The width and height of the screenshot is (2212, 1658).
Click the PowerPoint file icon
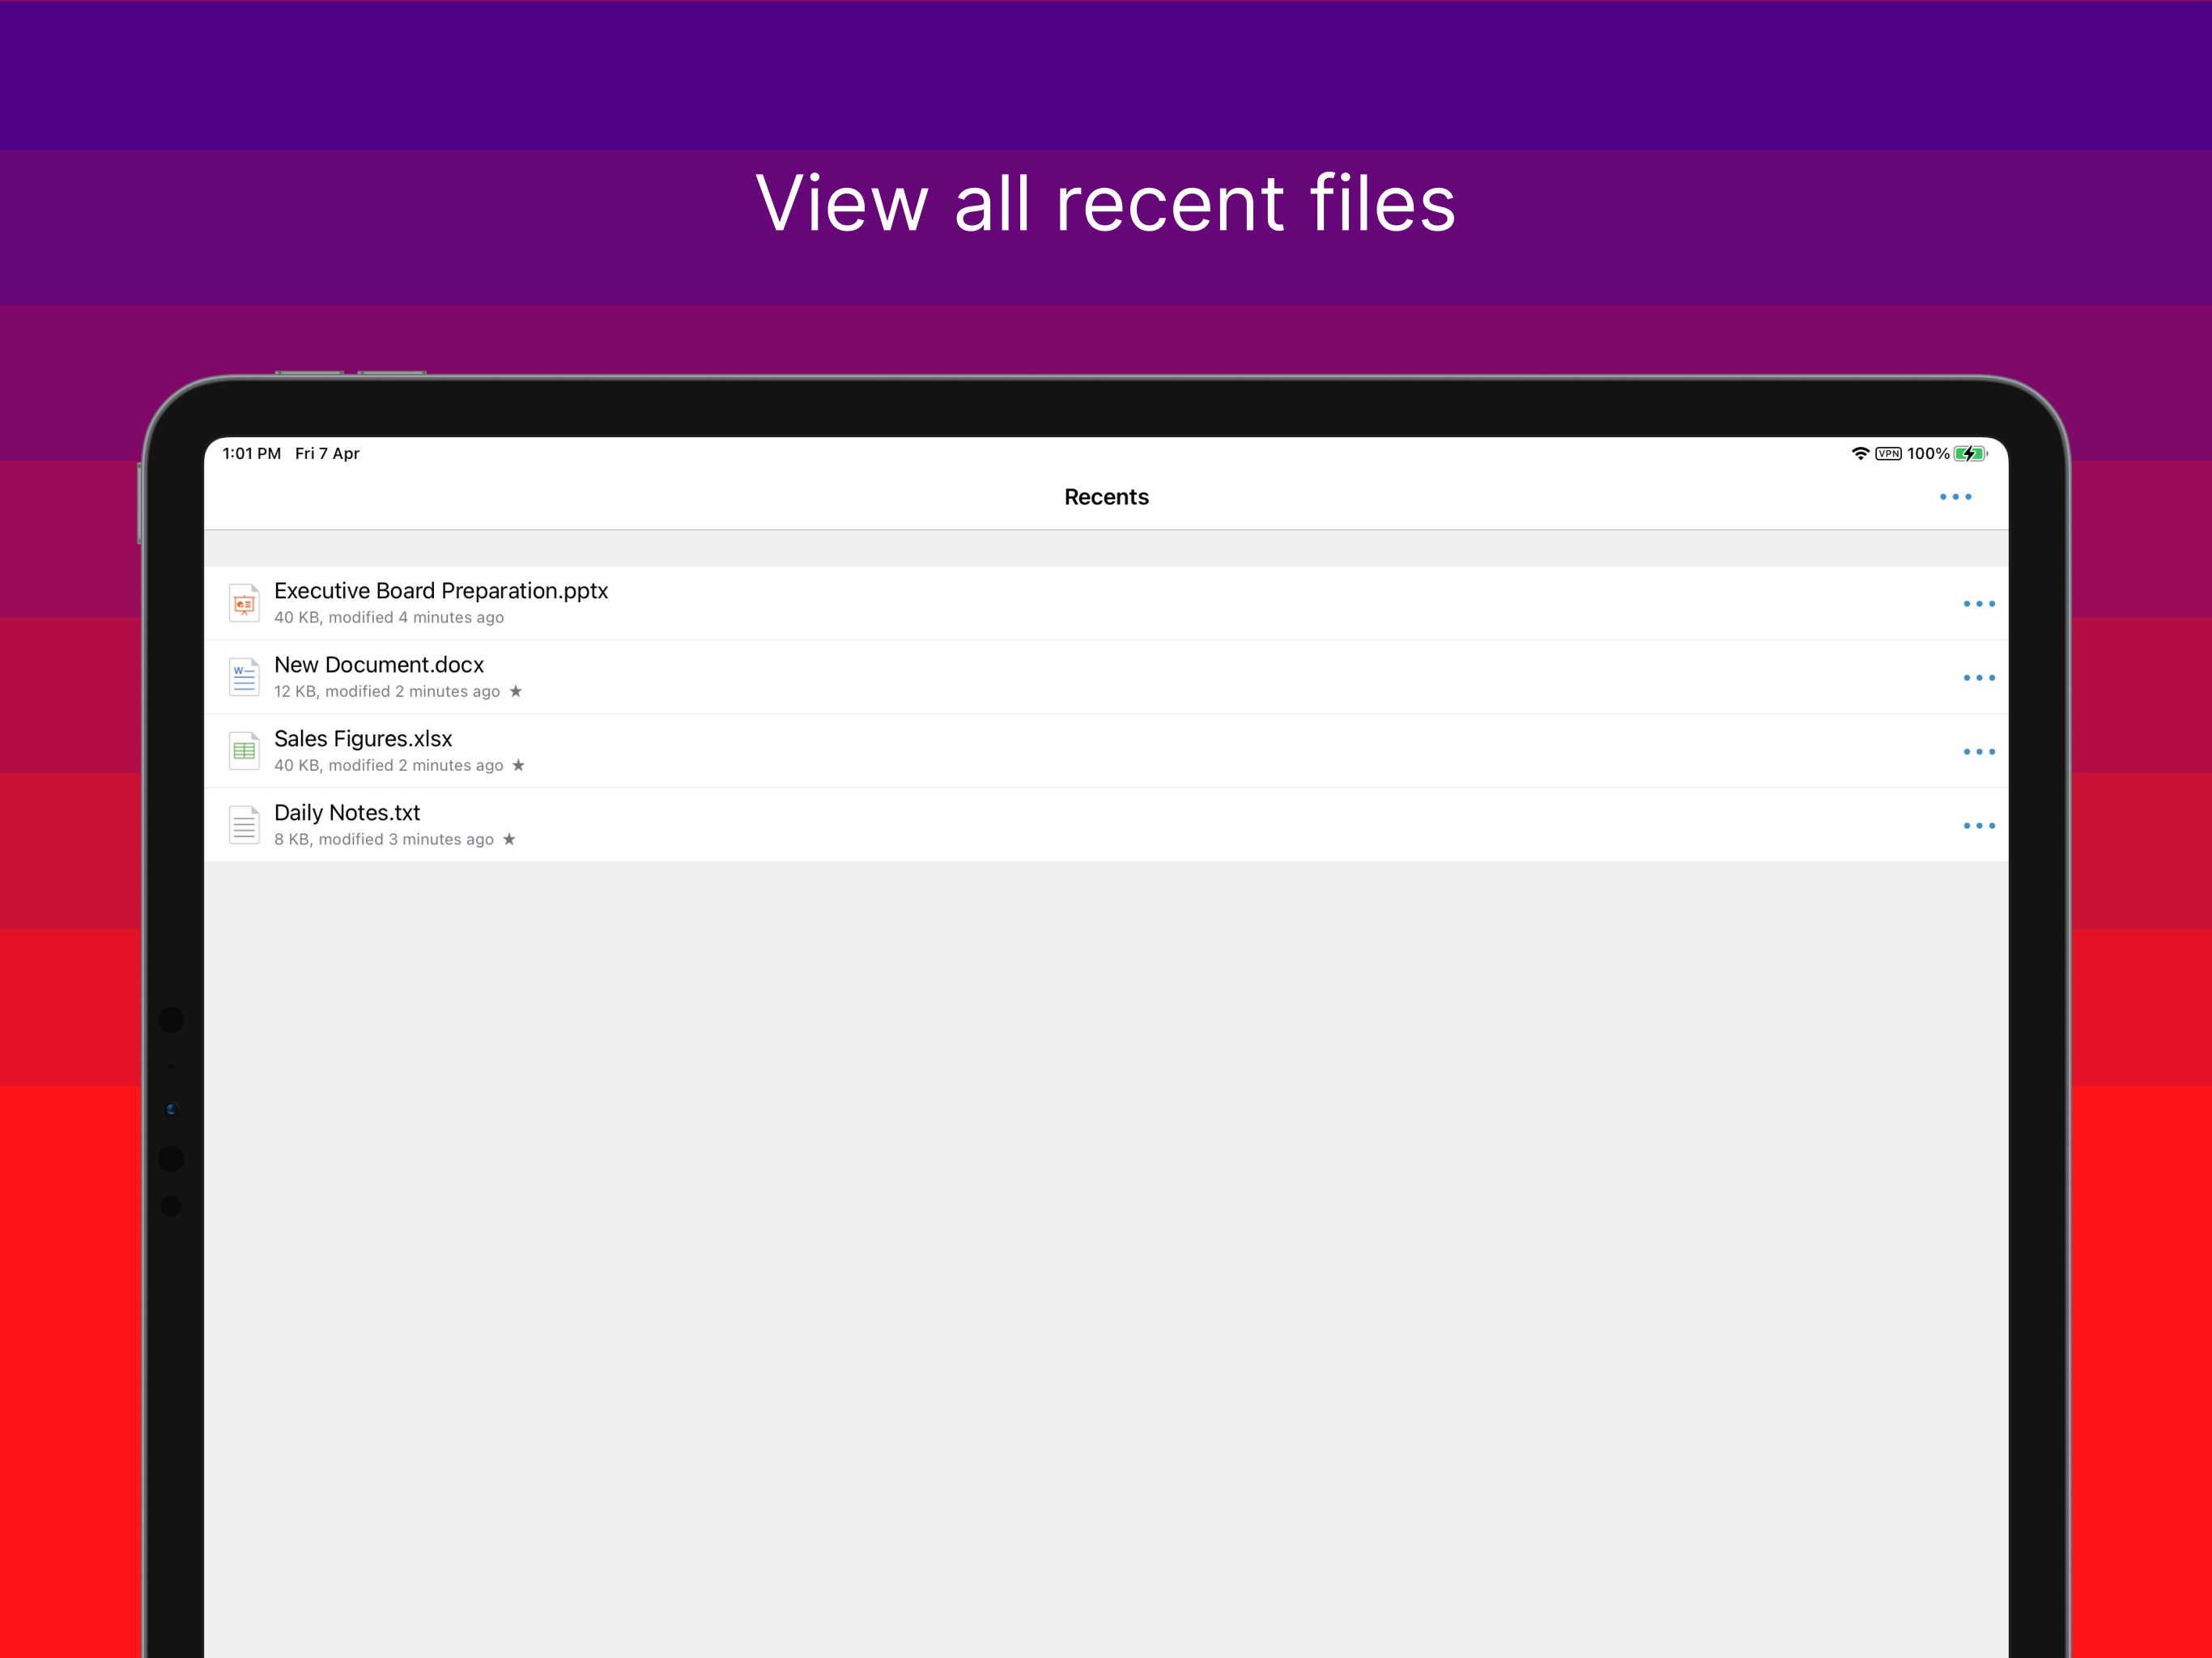pyautogui.click(x=244, y=603)
